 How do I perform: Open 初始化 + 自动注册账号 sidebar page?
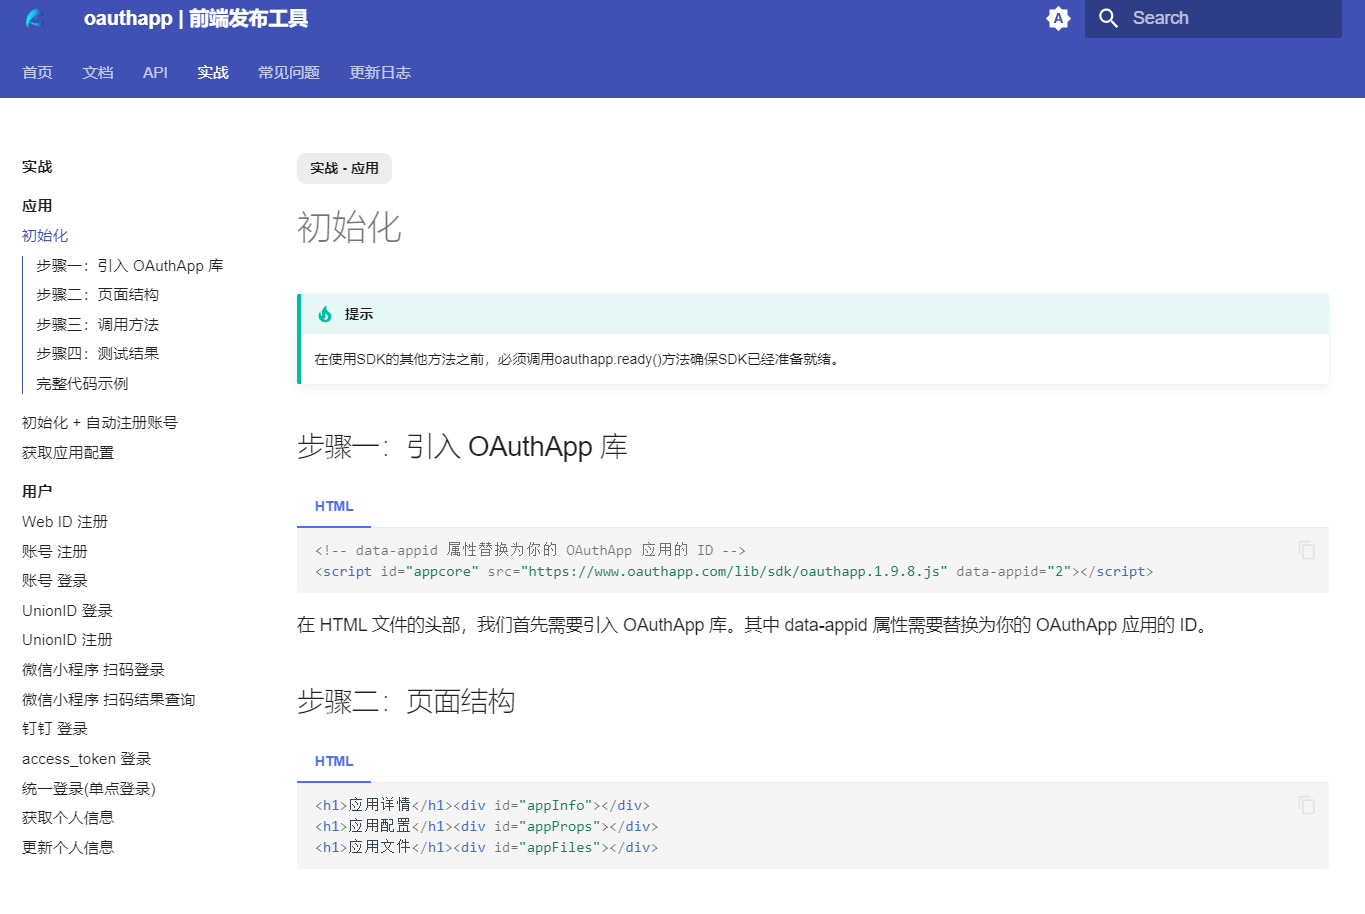[100, 423]
